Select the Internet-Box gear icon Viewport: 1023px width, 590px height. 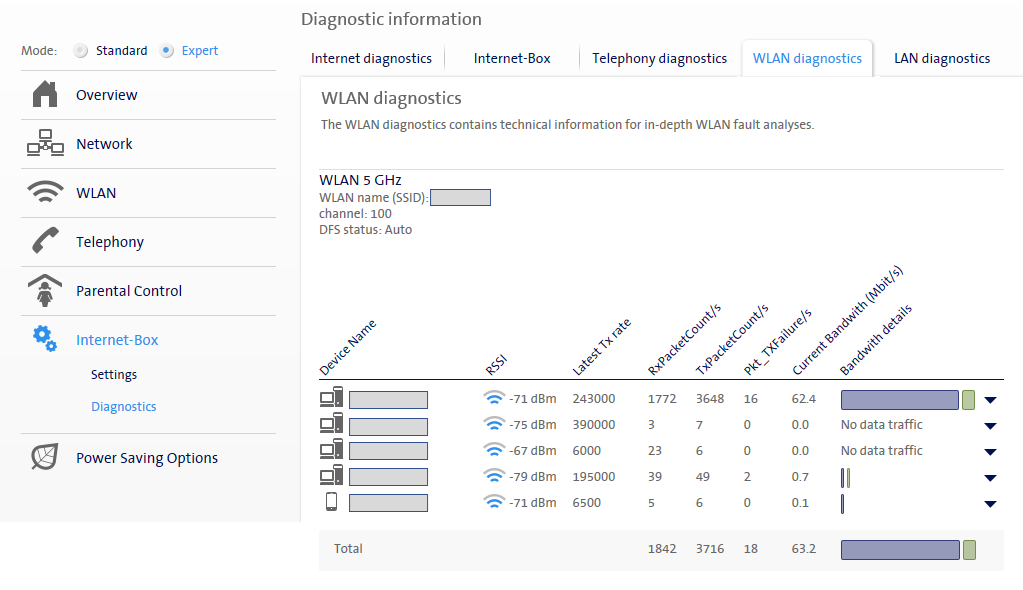click(44, 339)
